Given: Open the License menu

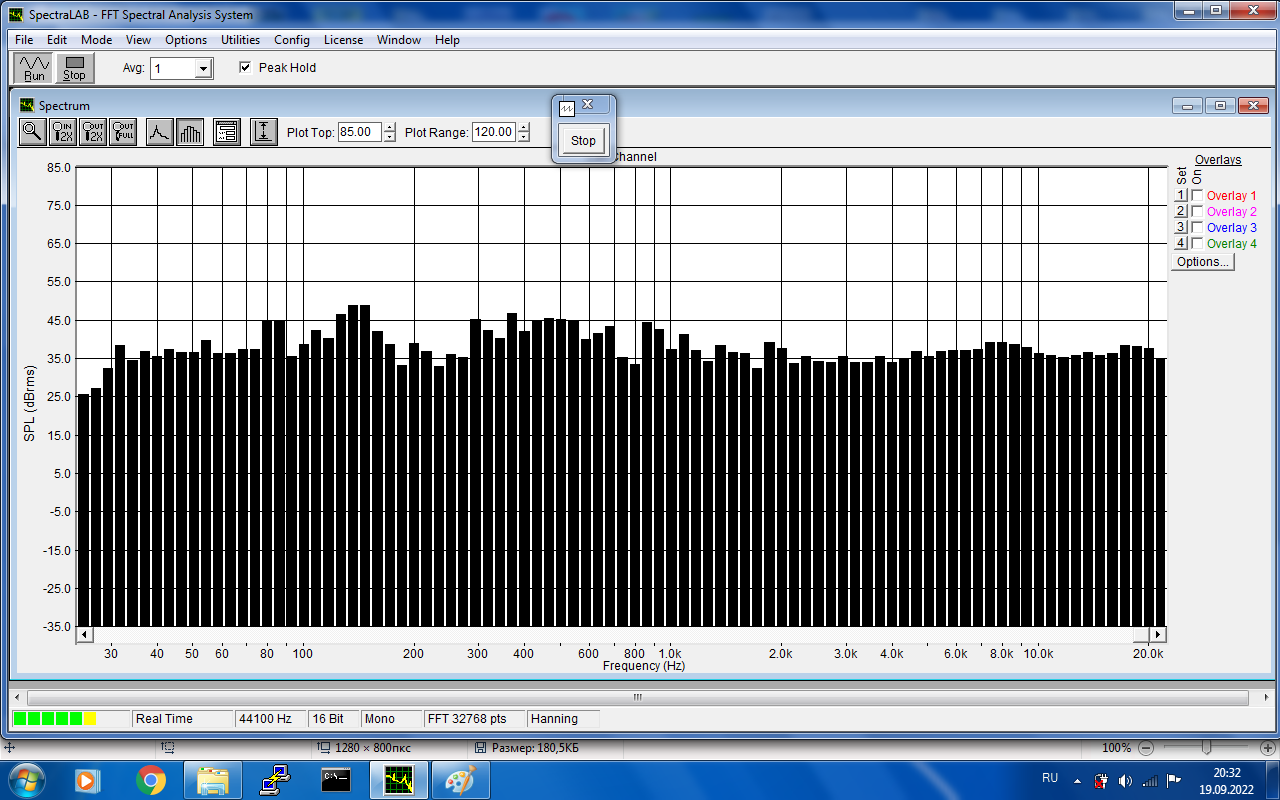Looking at the screenshot, I should (343, 40).
